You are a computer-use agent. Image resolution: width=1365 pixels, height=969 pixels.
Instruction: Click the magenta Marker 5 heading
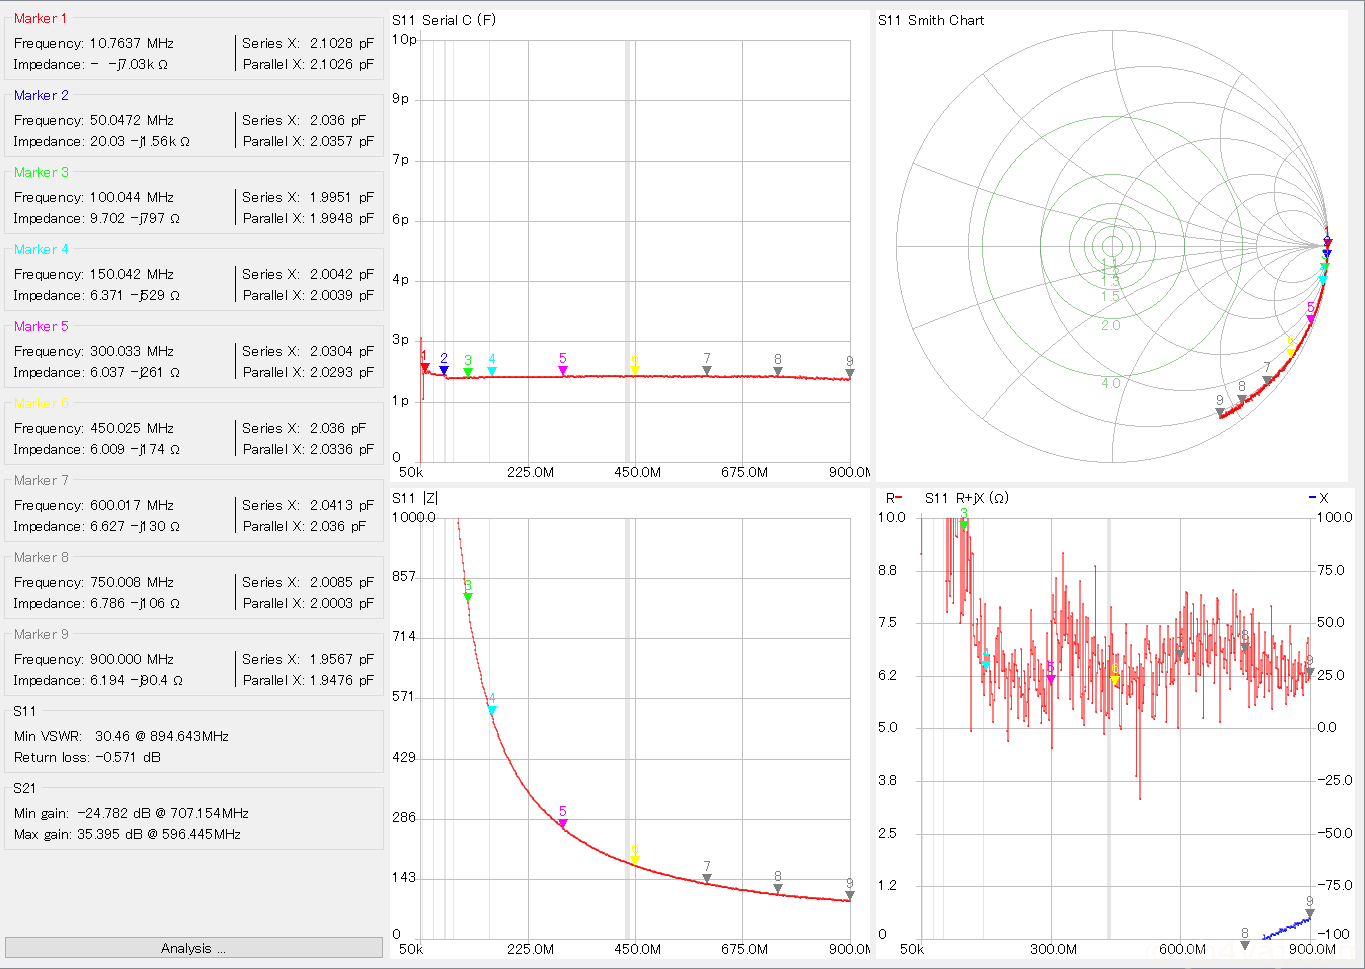point(41,326)
